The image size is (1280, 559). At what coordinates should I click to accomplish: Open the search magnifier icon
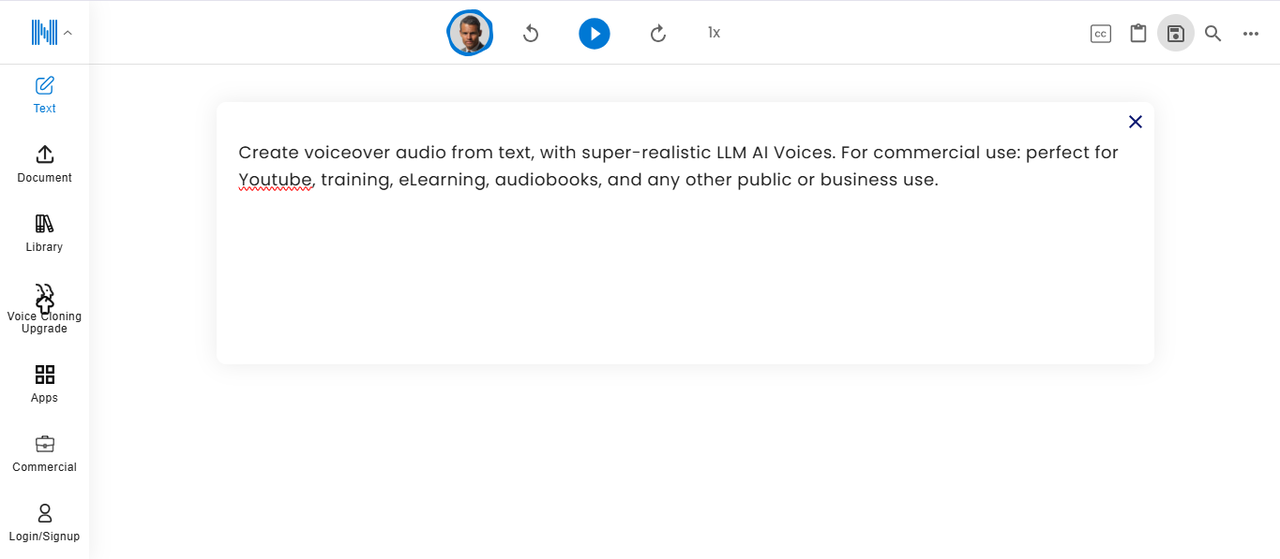[1213, 34]
